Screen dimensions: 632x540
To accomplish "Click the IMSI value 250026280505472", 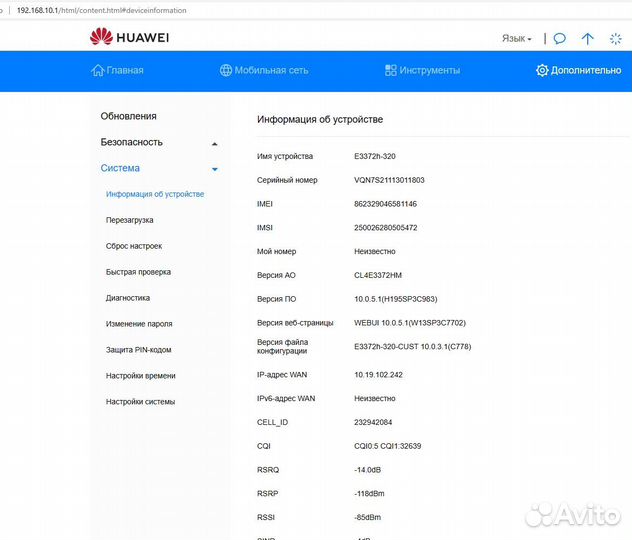I will tap(386, 228).
